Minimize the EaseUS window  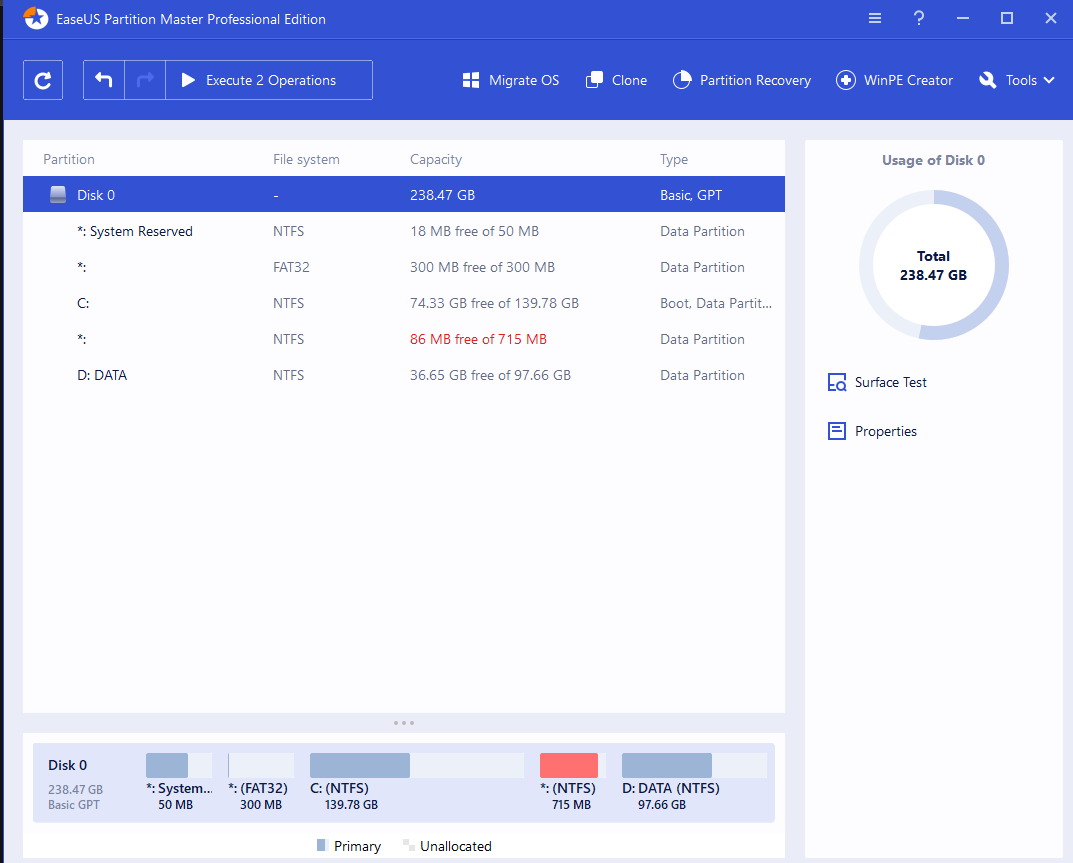point(963,18)
